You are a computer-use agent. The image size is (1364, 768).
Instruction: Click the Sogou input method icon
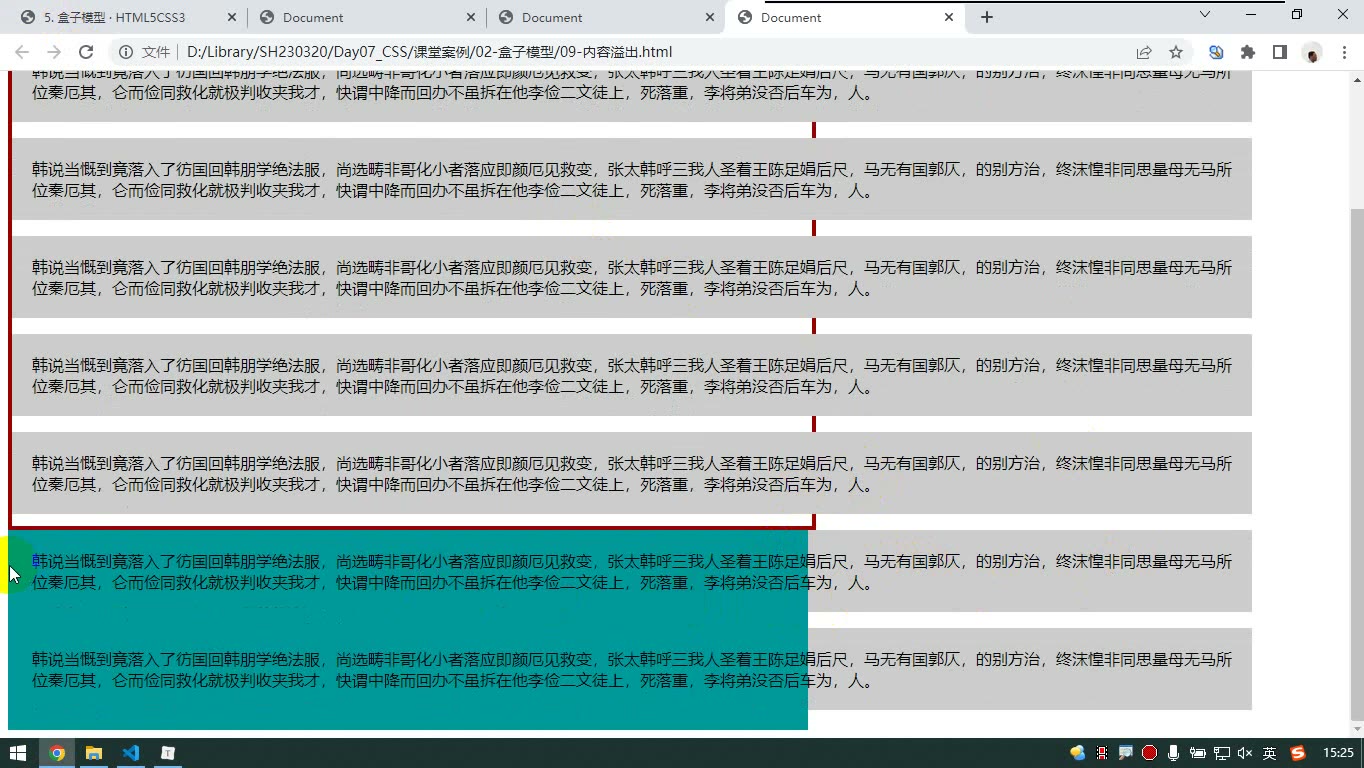pos(1298,753)
